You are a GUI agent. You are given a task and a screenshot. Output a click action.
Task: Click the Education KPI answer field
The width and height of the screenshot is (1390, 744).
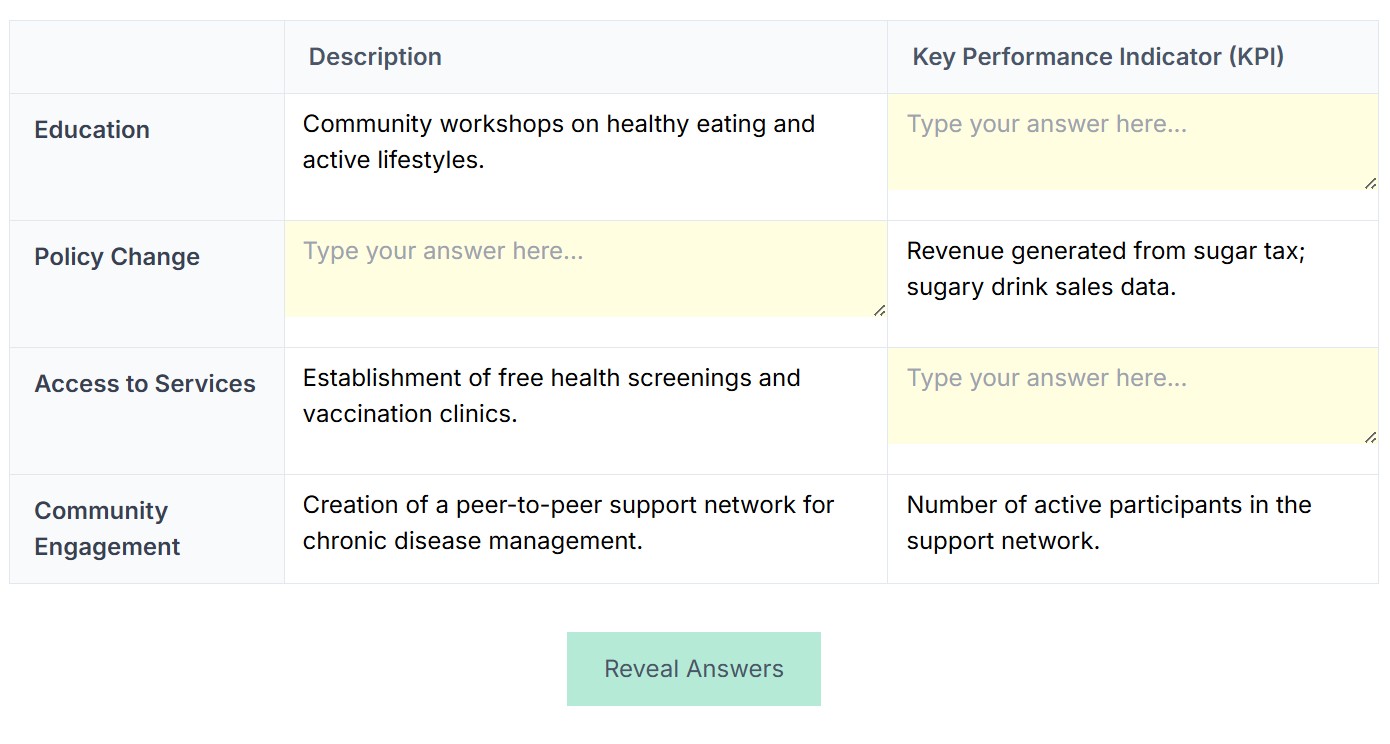point(1132,142)
